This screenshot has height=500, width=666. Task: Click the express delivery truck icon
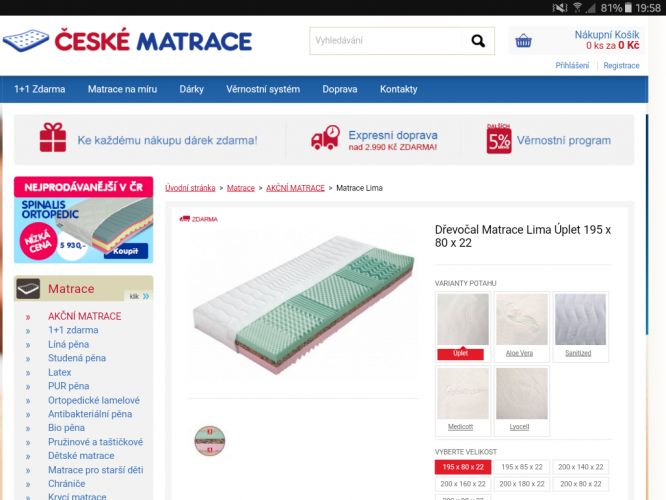tap(325, 138)
